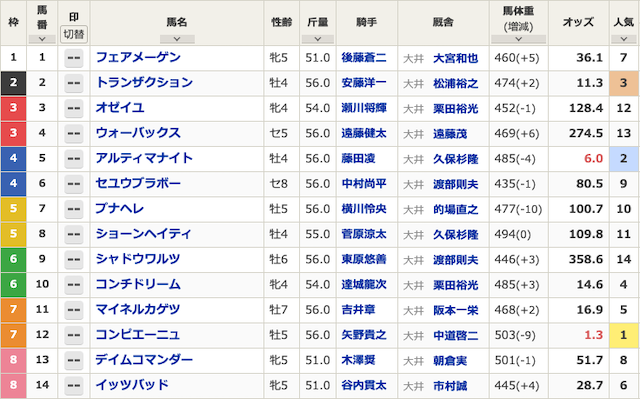The width and height of the screenshot is (640, 399).
Task: Toggle mark selector for コンビエーニュ
Action: click(x=74, y=335)
